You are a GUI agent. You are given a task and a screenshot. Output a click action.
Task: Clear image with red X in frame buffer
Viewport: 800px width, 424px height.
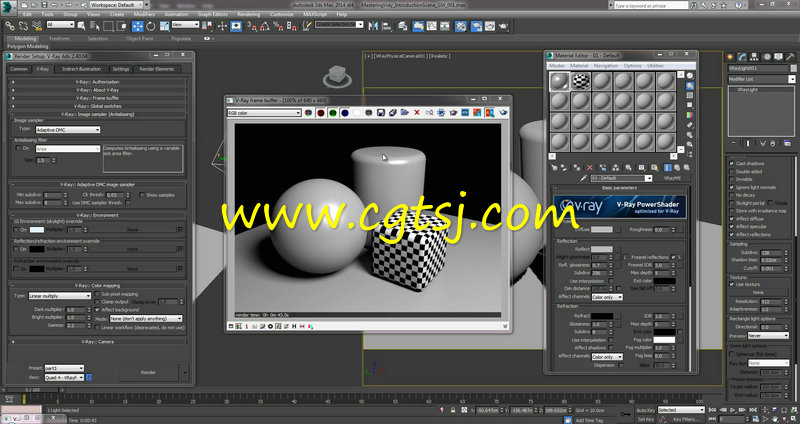point(417,113)
